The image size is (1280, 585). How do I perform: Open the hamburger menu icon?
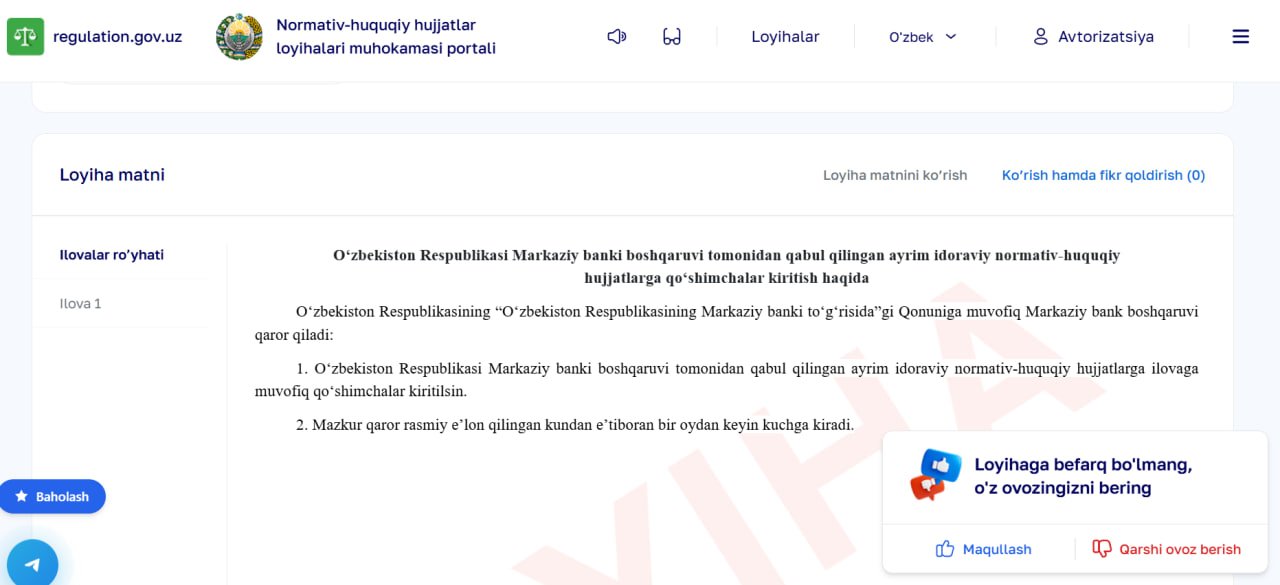(x=1241, y=37)
